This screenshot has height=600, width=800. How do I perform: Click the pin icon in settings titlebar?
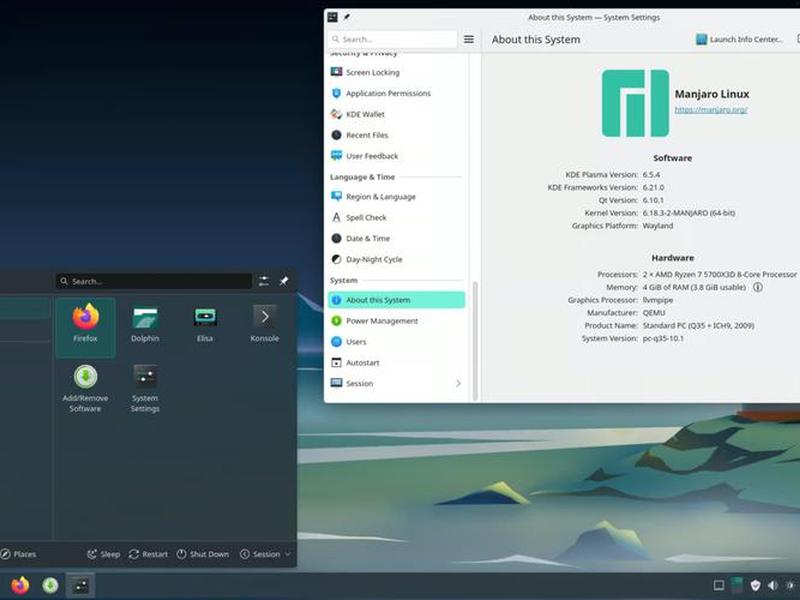(x=347, y=17)
